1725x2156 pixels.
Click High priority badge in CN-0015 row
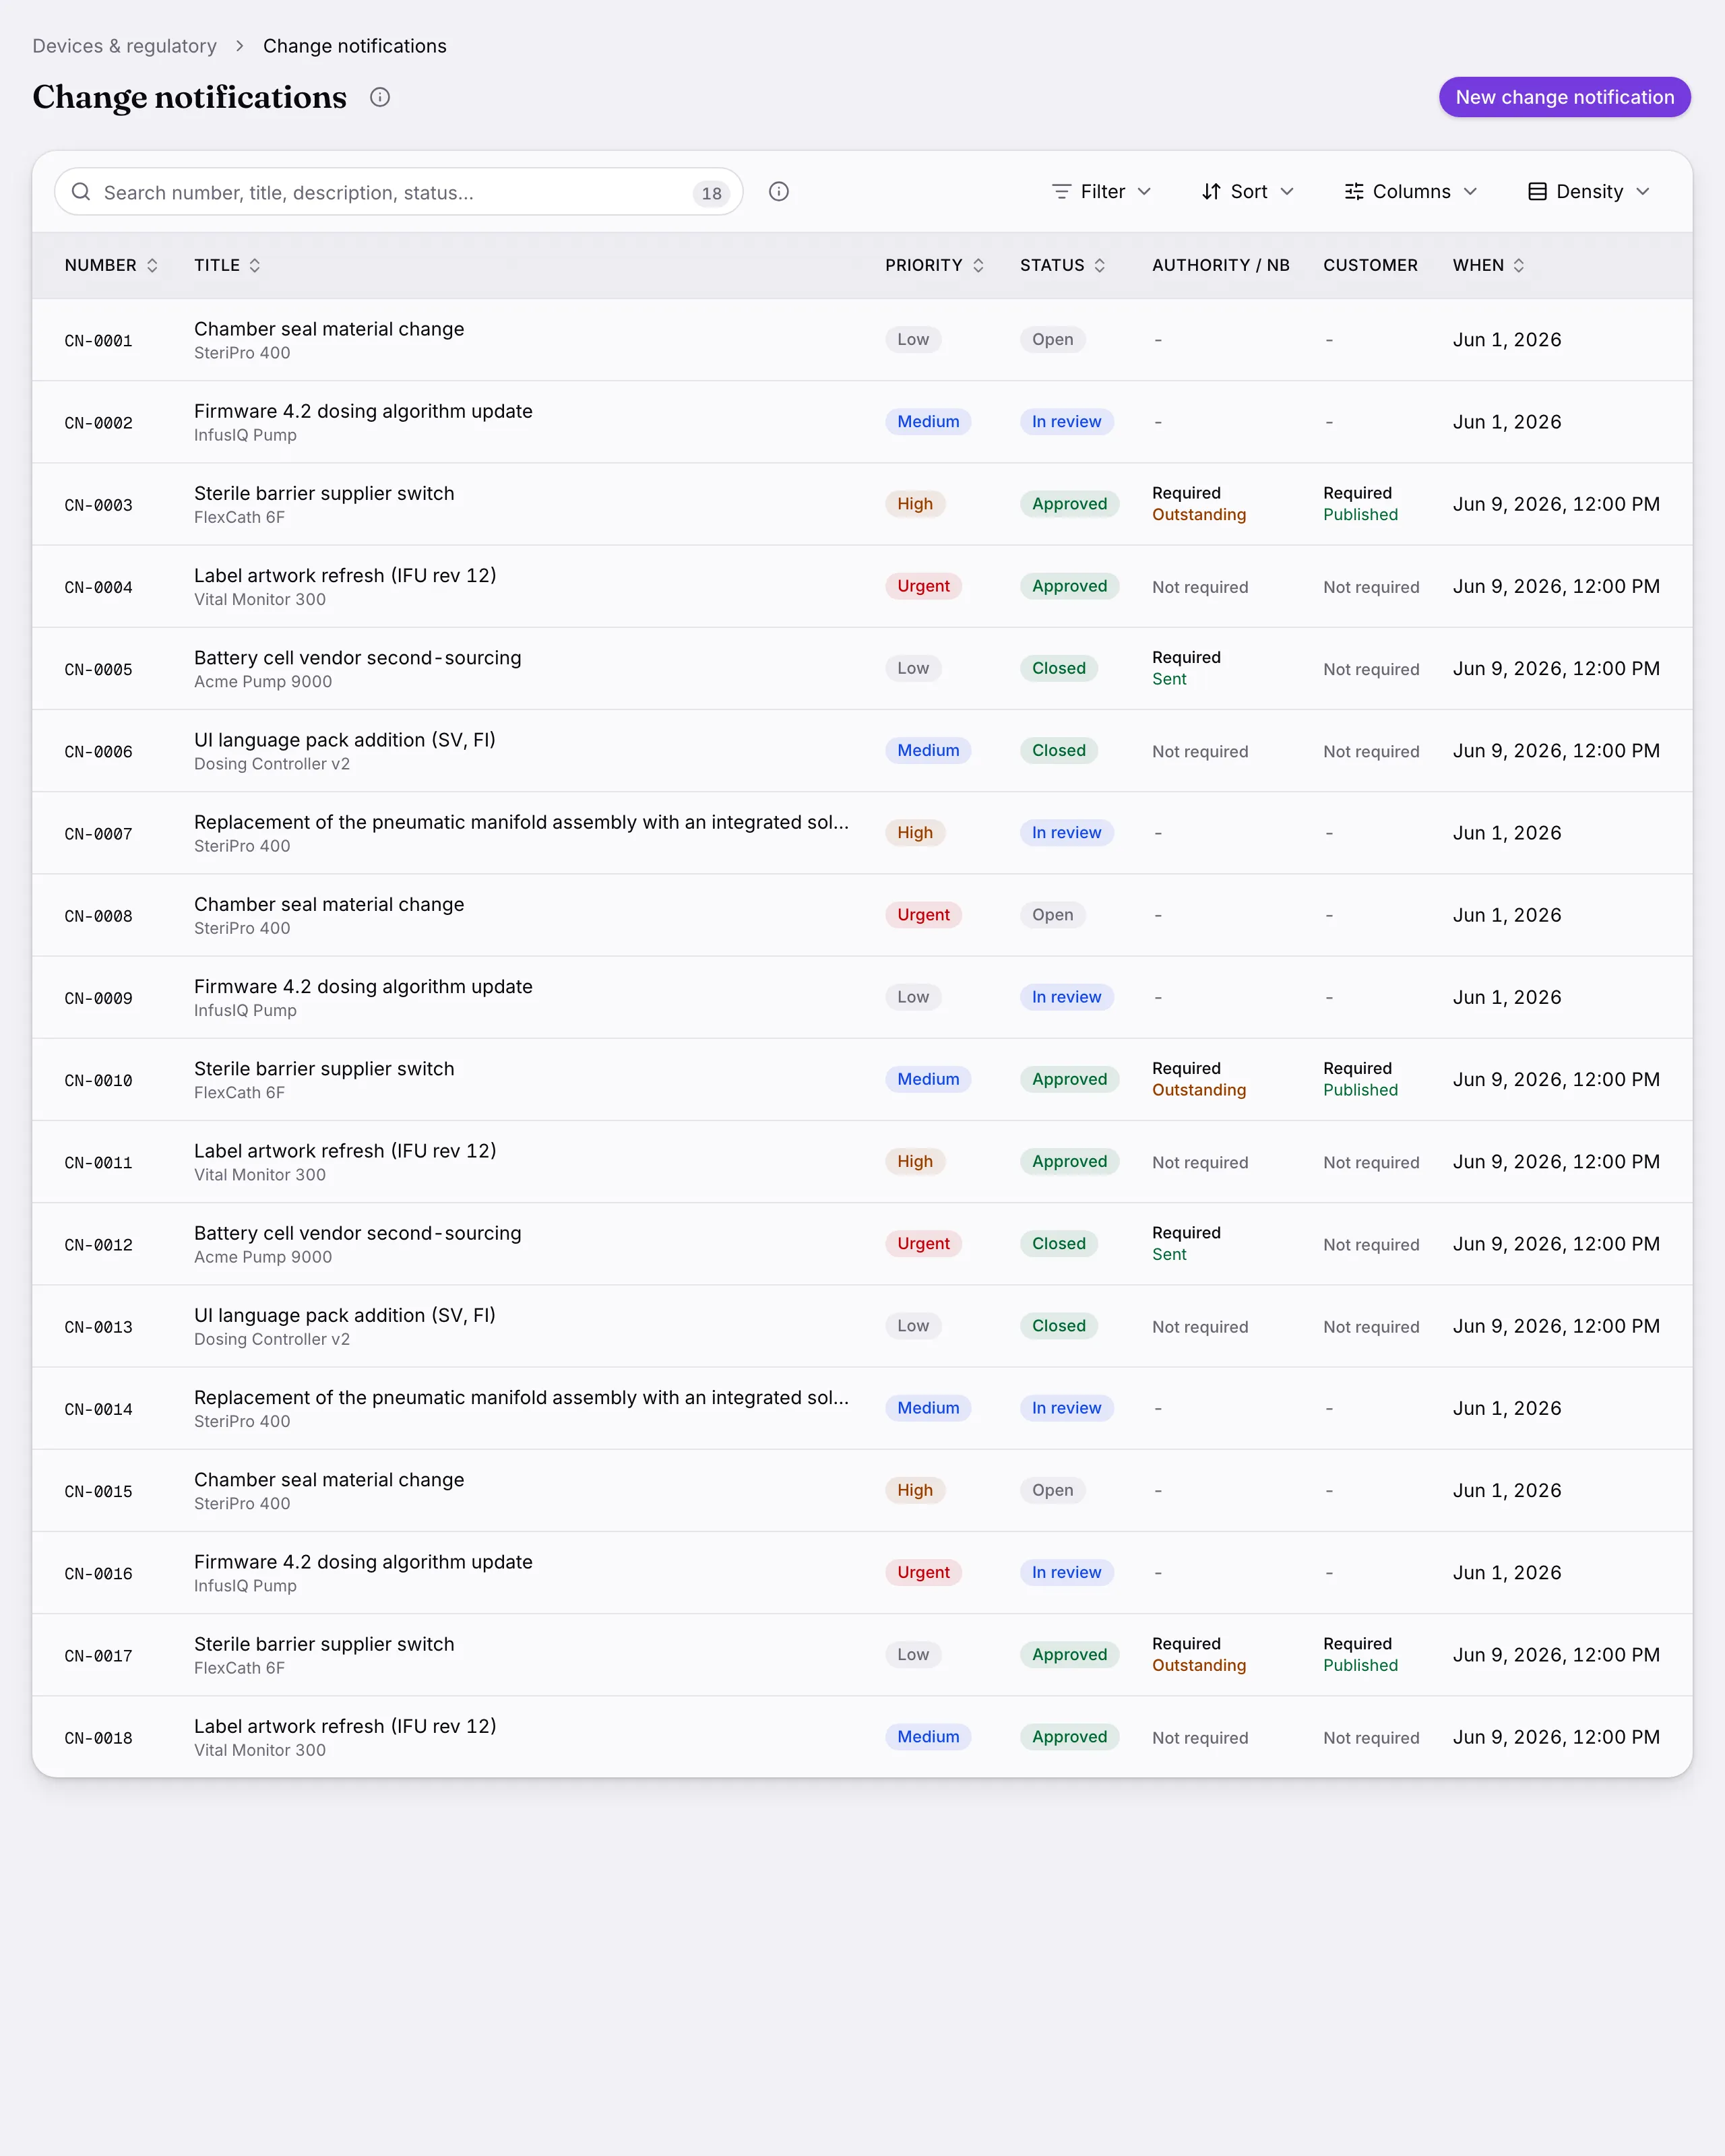[915, 1490]
